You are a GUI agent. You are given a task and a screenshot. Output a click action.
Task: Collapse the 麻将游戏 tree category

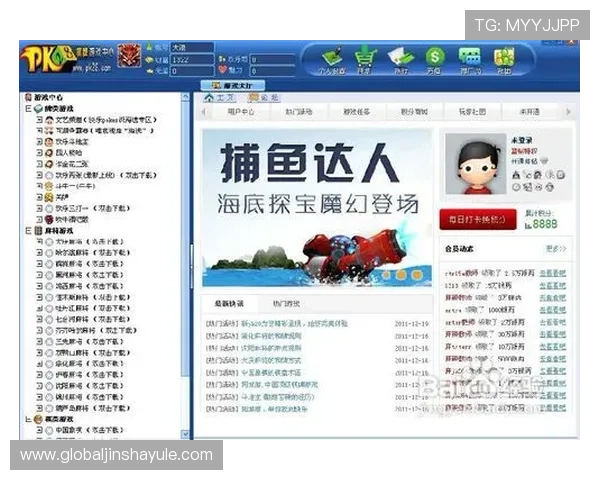pyautogui.click(x=25, y=230)
